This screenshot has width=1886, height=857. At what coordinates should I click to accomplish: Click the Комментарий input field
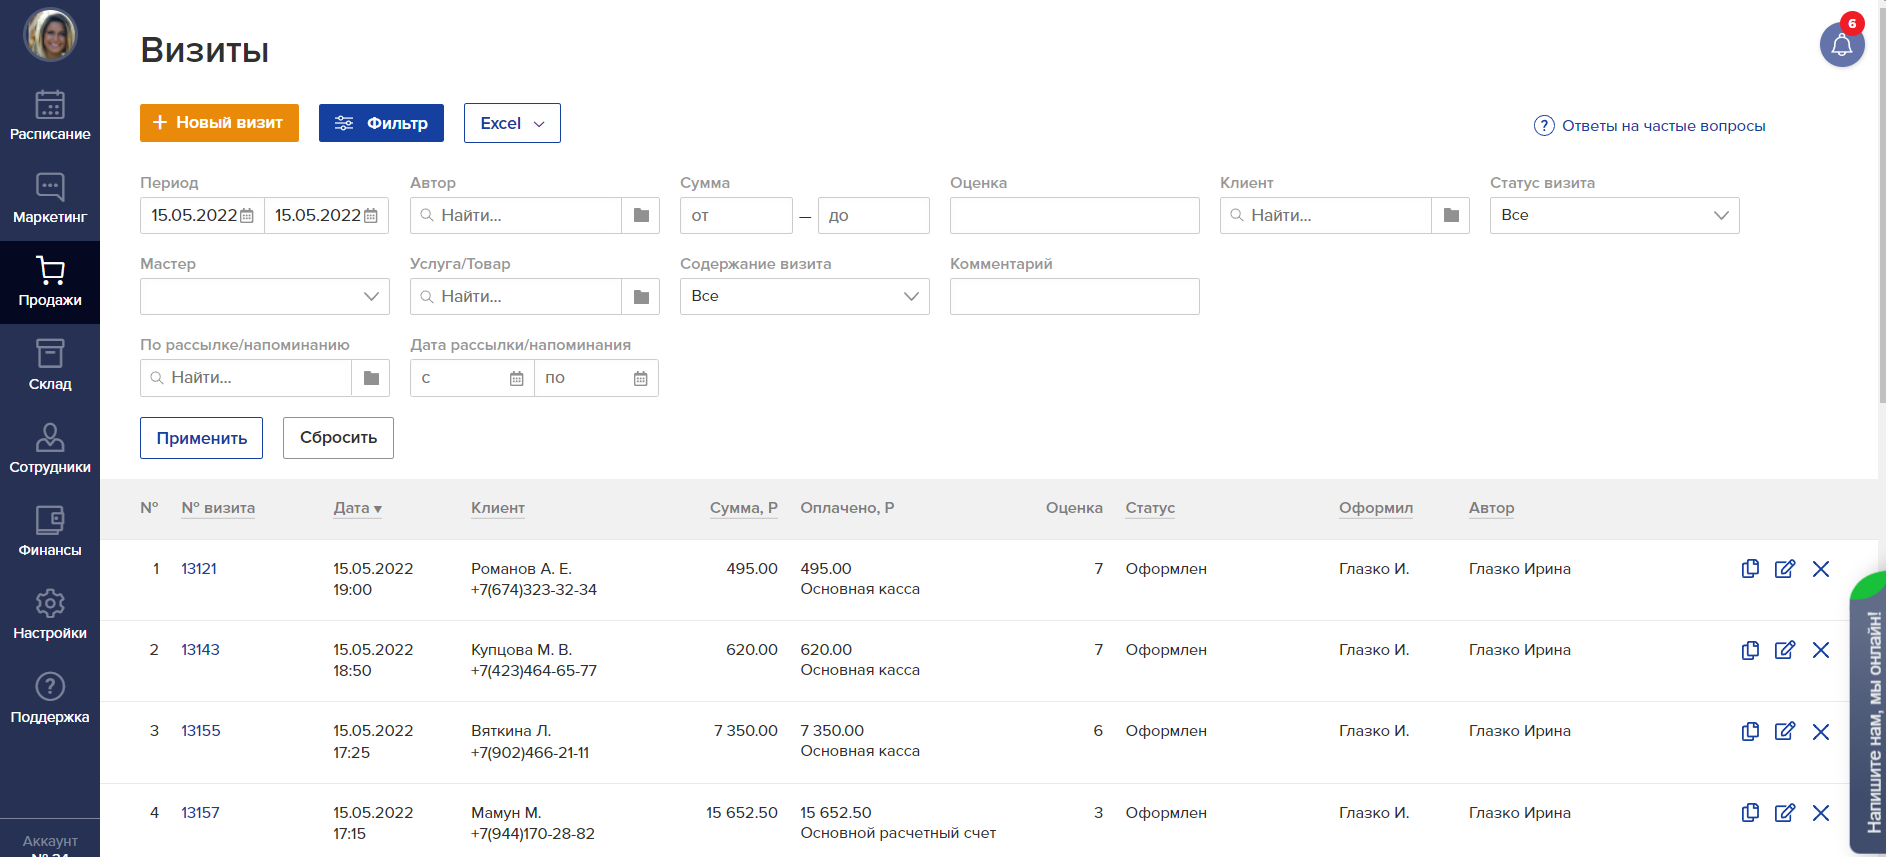pos(1074,297)
